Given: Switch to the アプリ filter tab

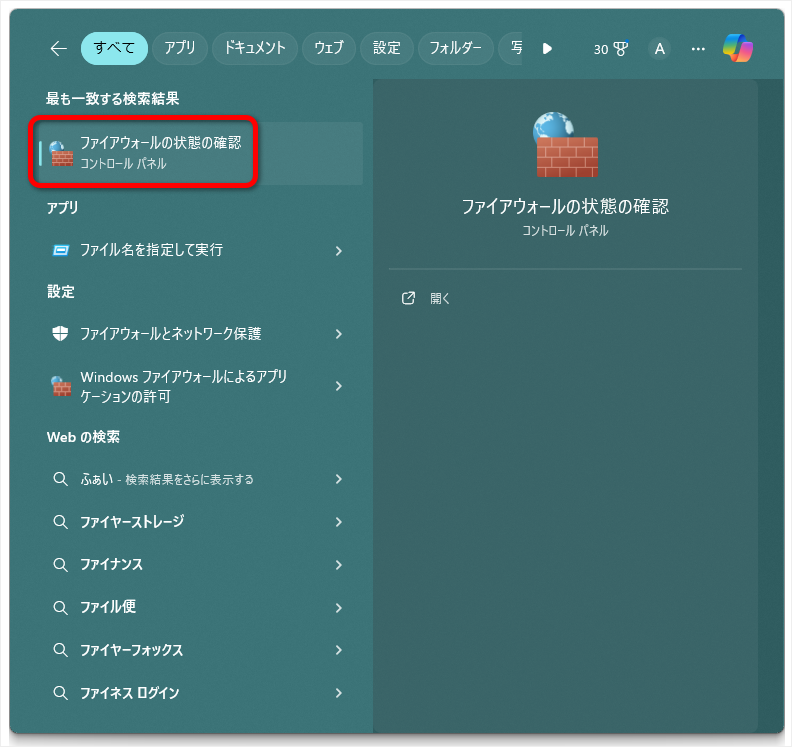Looking at the screenshot, I should point(180,48).
